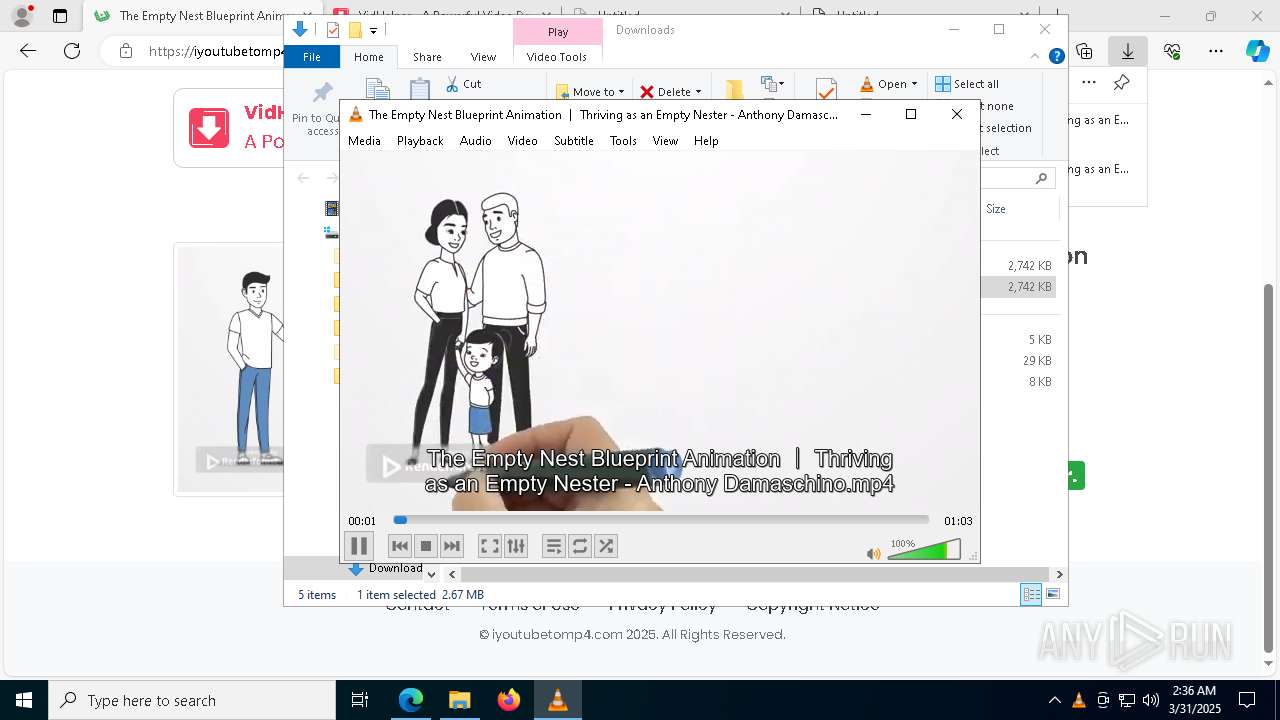Switch to Share tab in Explorer
The height and width of the screenshot is (720, 1280).
[x=427, y=57]
